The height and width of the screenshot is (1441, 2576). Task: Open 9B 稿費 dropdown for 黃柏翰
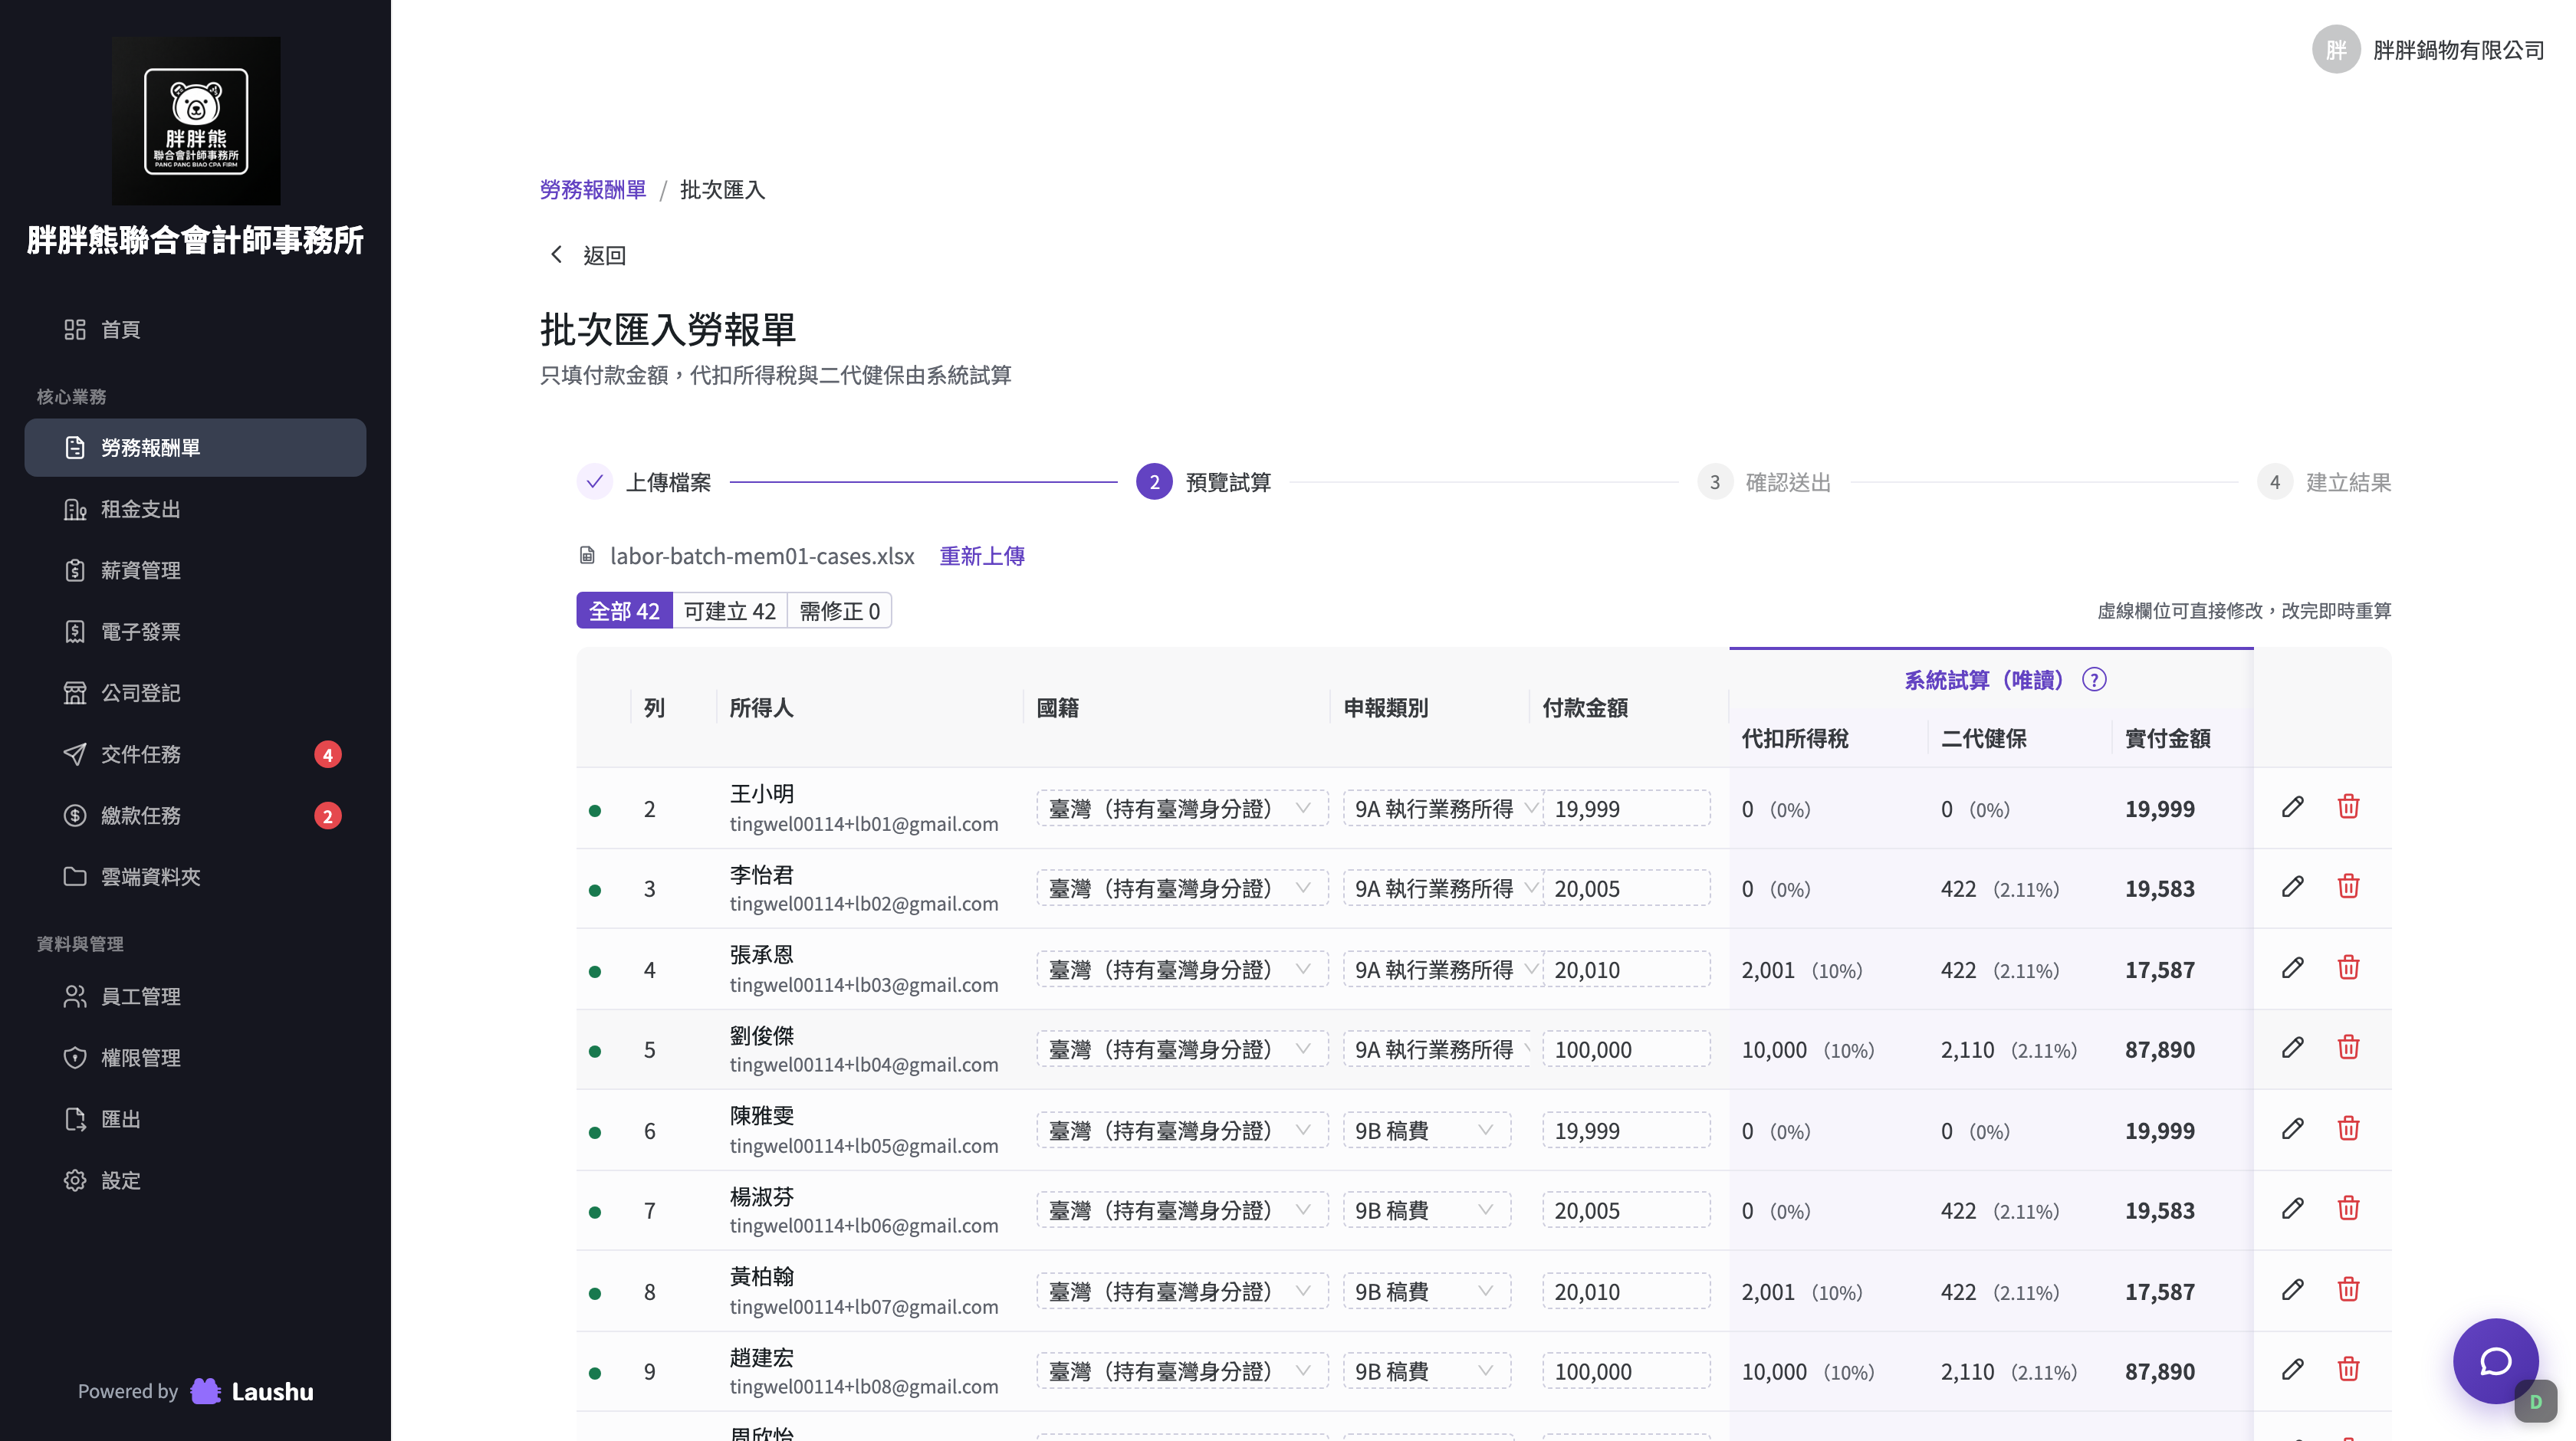coord(1427,1292)
